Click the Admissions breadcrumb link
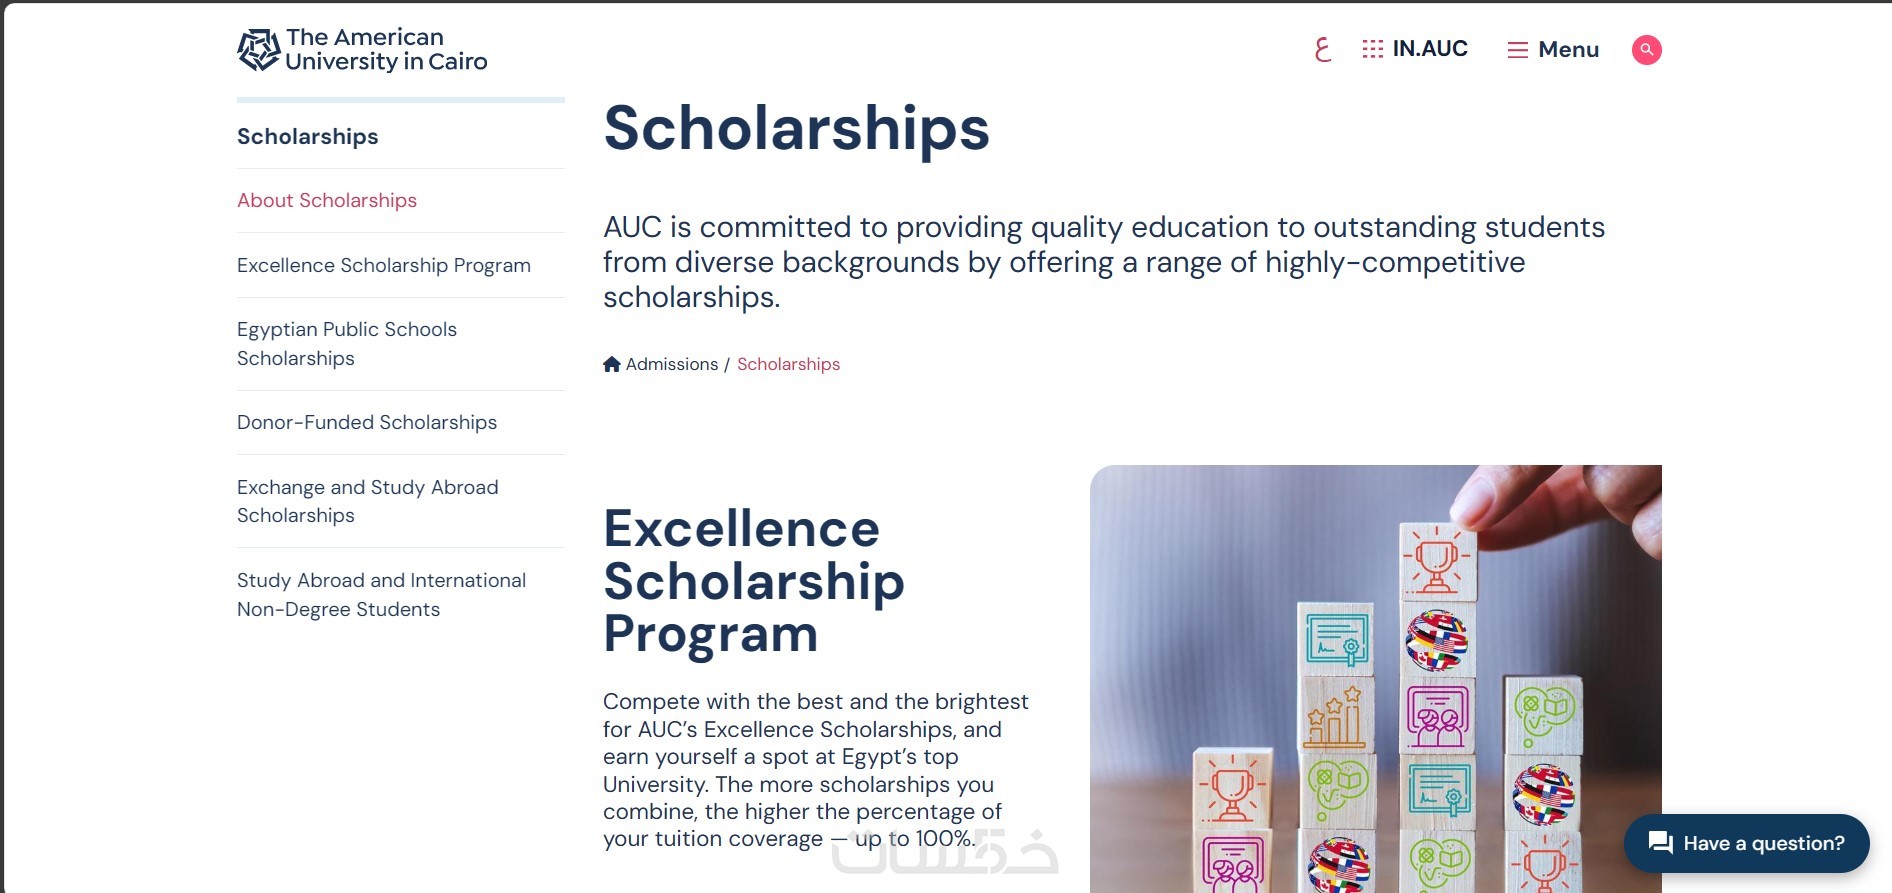This screenshot has height=893, width=1892. [x=672, y=364]
